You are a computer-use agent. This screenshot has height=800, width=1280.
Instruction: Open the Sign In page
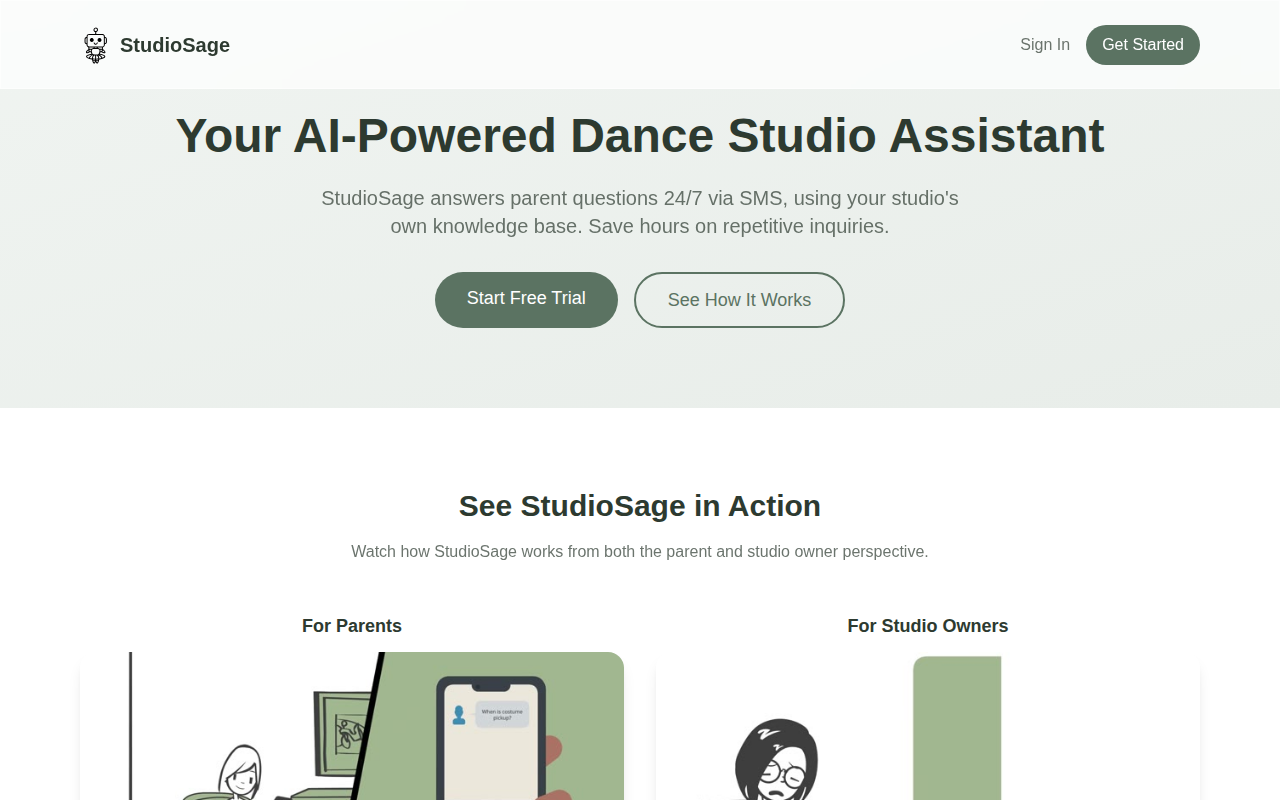[x=1045, y=44]
